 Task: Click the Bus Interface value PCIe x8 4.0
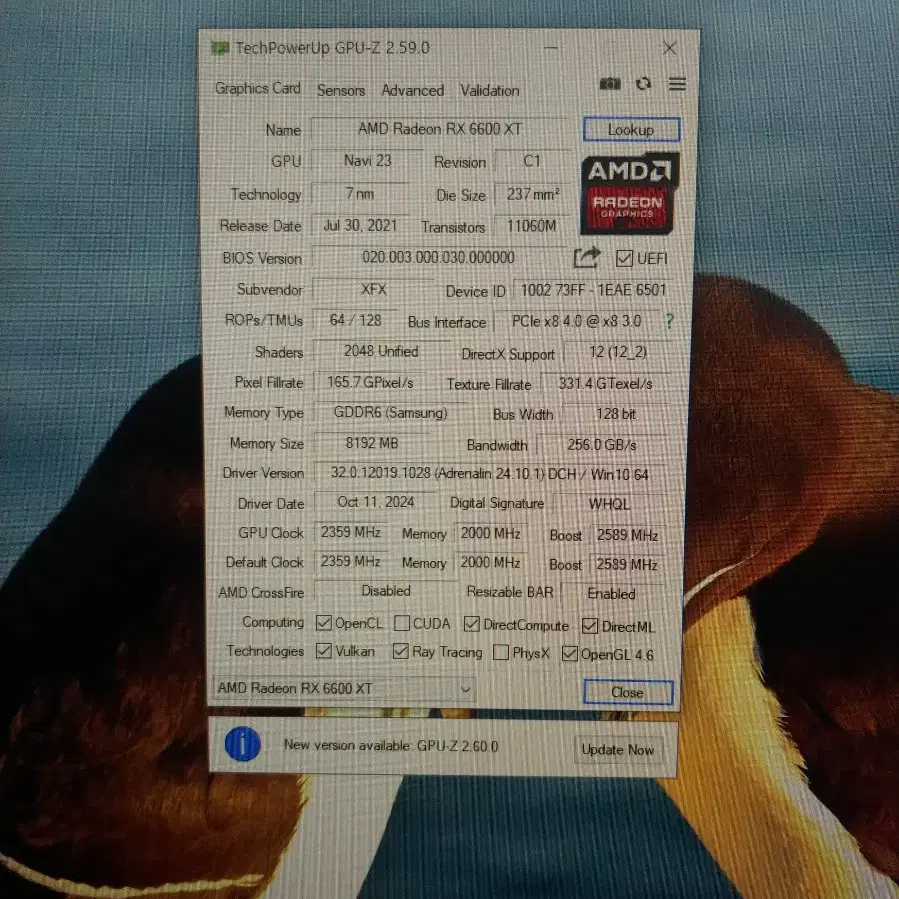coord(576,321)
